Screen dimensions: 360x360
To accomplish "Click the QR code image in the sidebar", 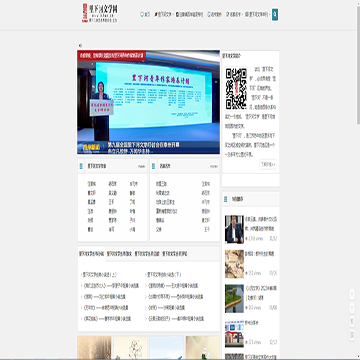I will [236, 89].
